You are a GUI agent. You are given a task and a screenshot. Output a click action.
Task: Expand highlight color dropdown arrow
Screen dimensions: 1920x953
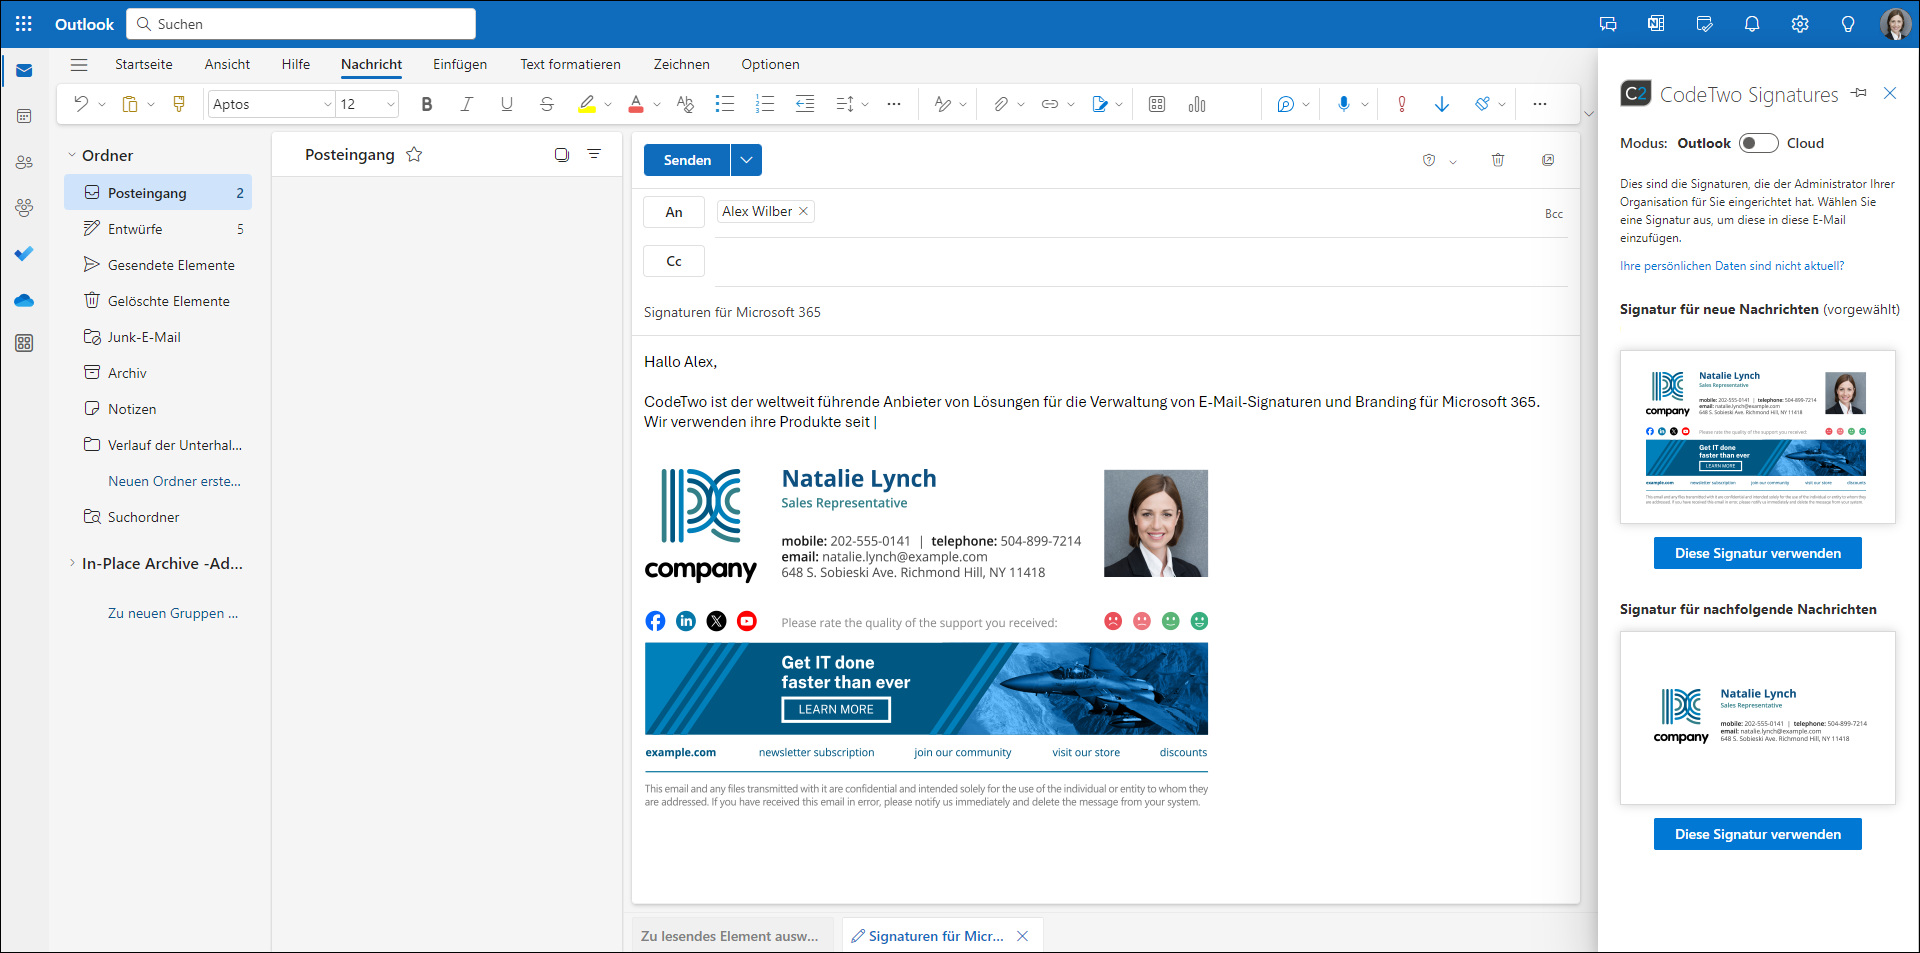click(x=608, y=104)
